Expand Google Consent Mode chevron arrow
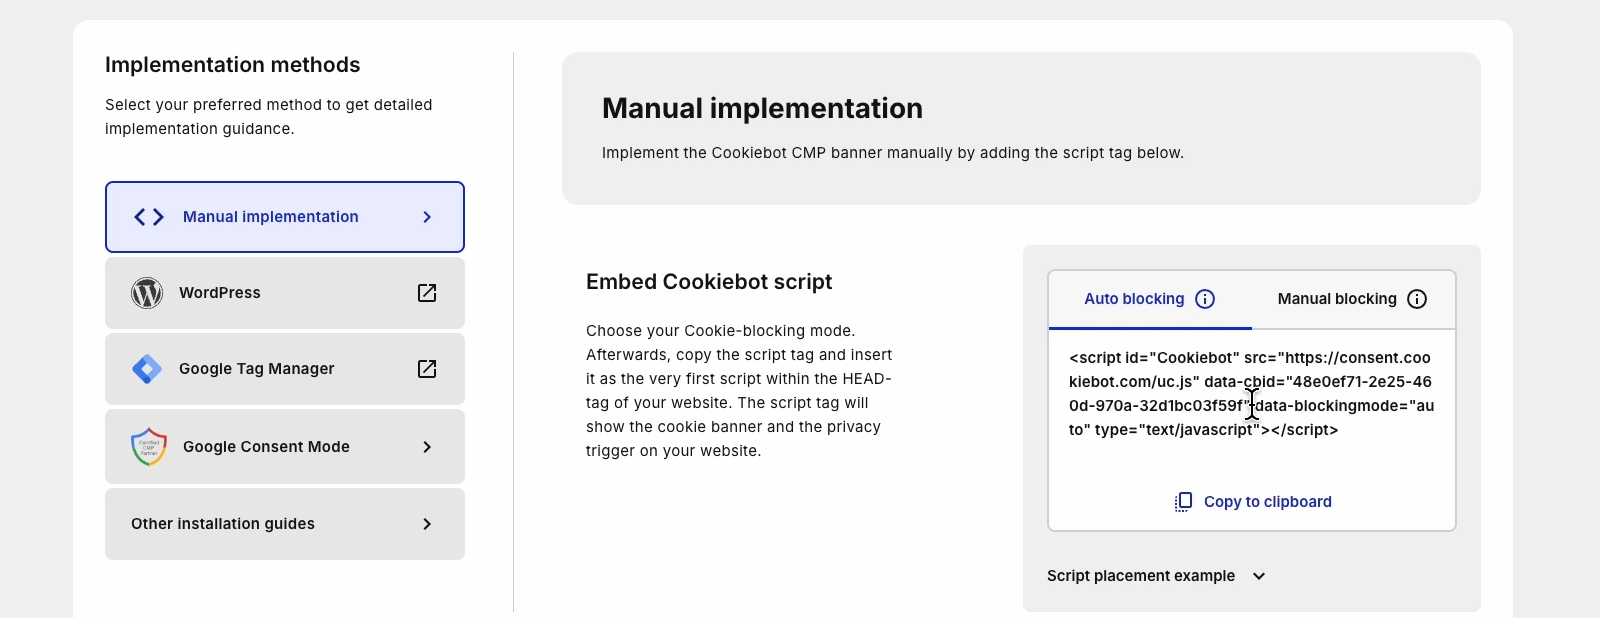This screenshot has height=618, width=1600. [x=427, y=447]
